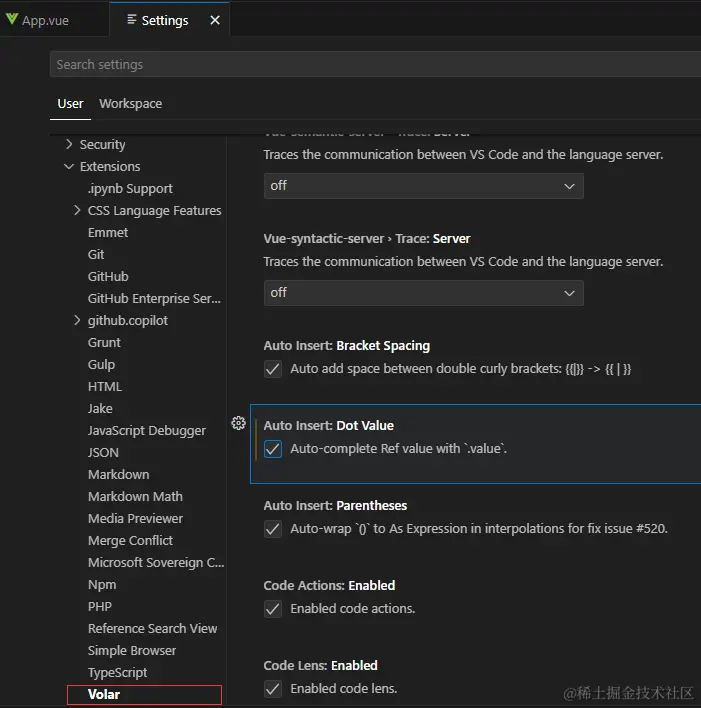The image size is (701, 708).
Task: Click the Search settings input field
Action: coord(370,65)
